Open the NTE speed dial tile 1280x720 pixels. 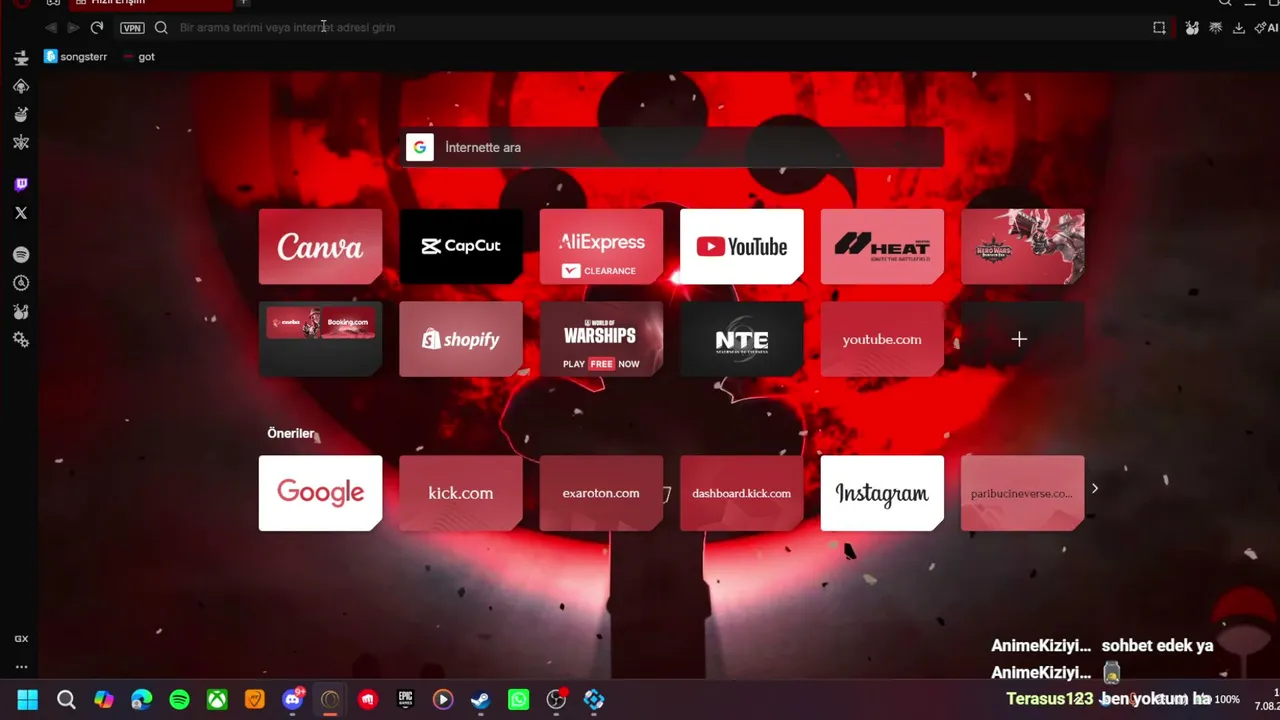point(742,340)
